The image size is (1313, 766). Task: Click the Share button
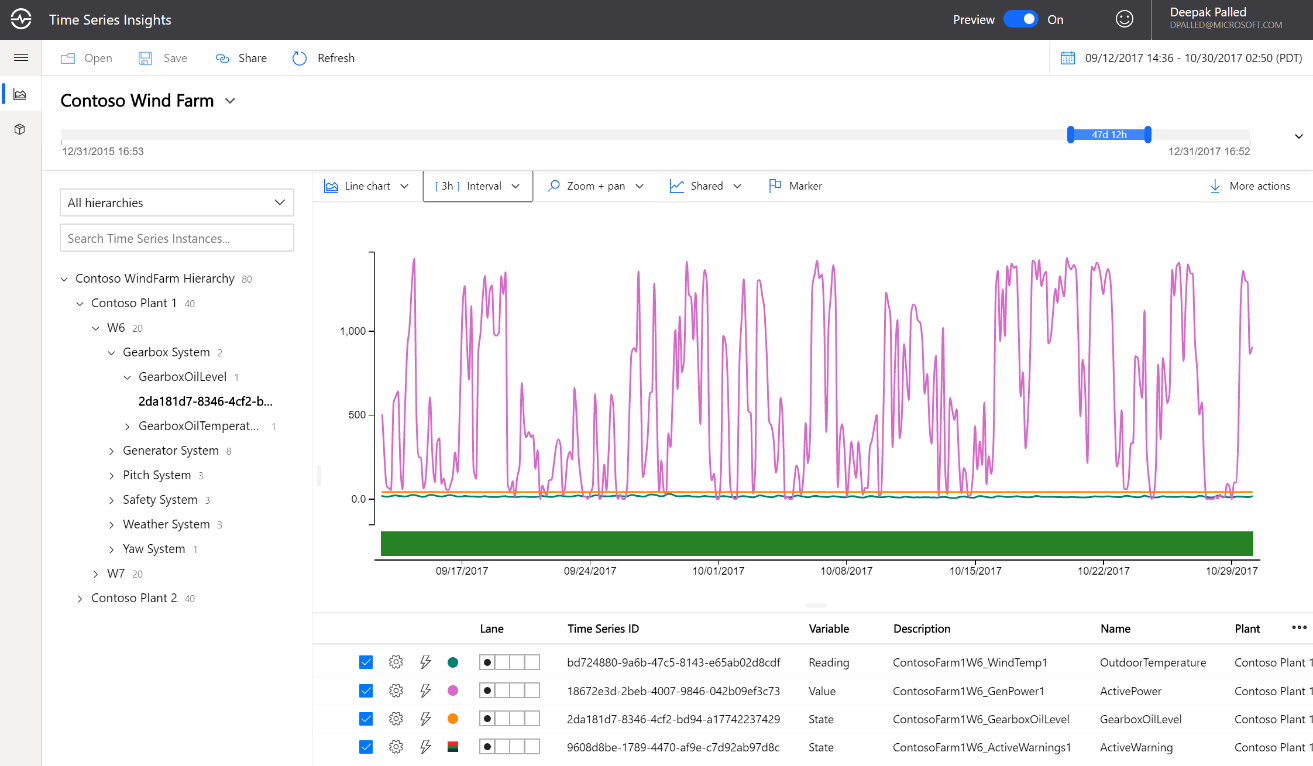(x=240, y=57)
